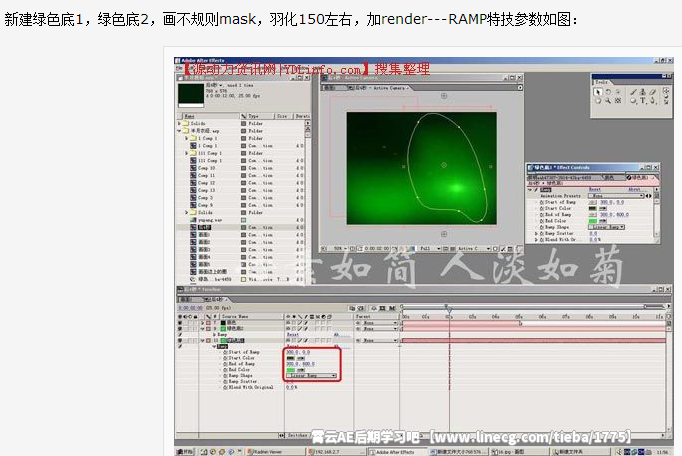Switch to 绿色底1 tab in Effect Controls
This screenshot has width=682, height=456.
pos(642,178)
